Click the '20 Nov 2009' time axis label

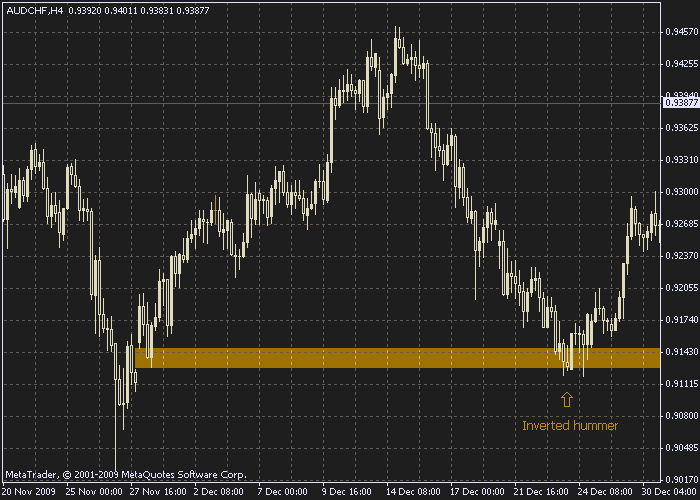coord(29,492)
